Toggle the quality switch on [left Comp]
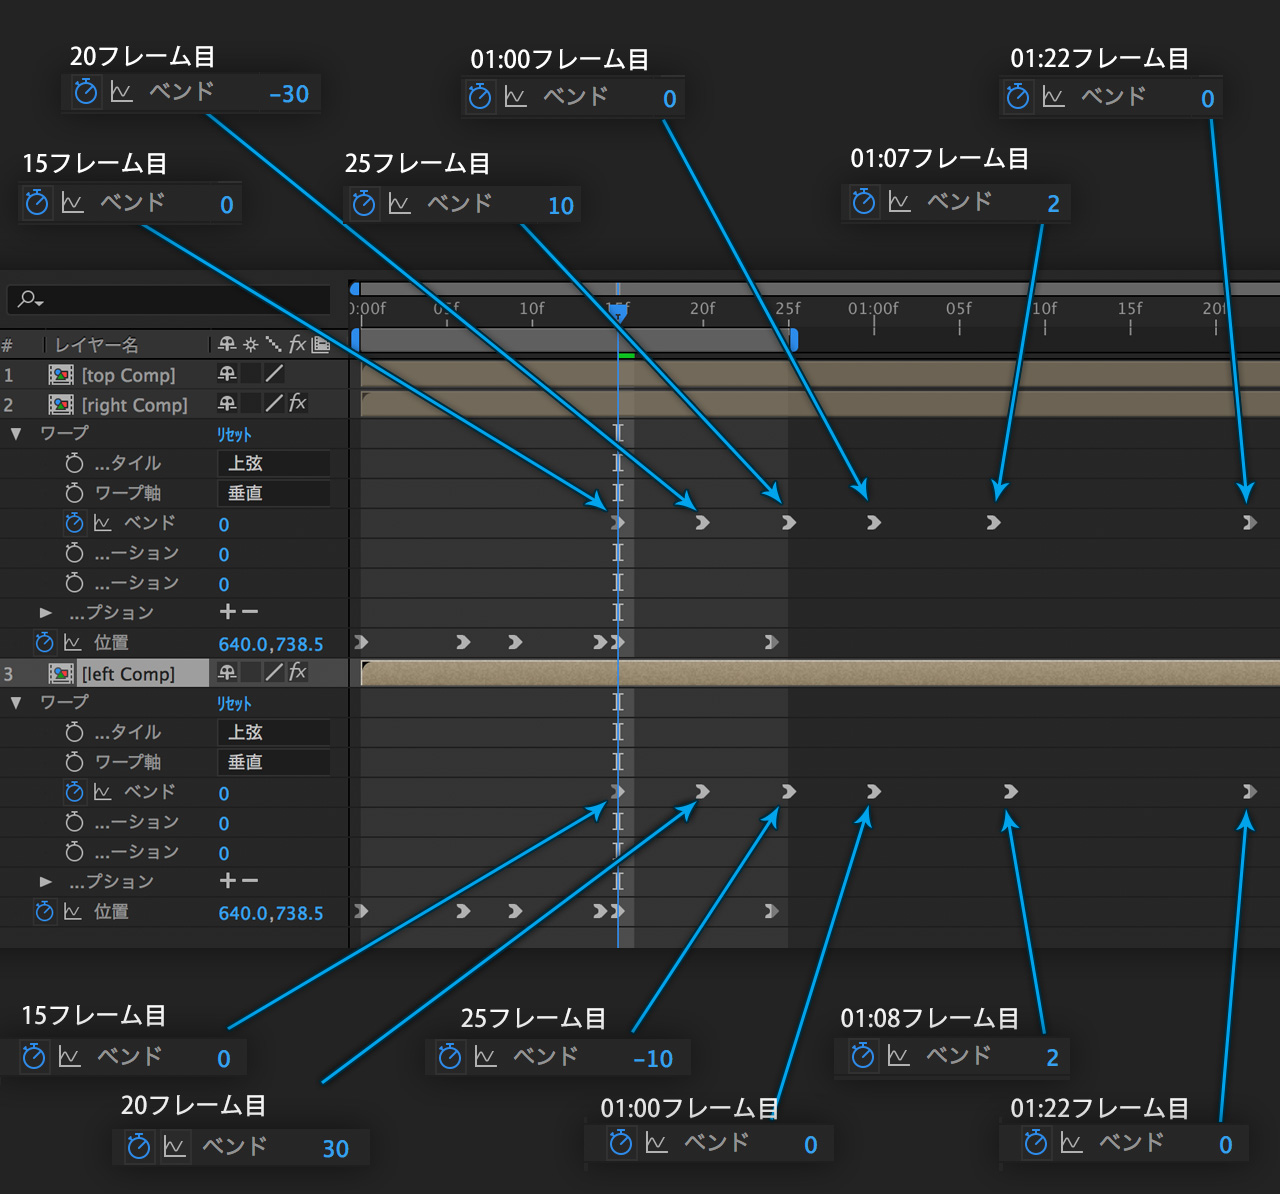This screenshot has width=1280, height=1194. click(274, 673)
